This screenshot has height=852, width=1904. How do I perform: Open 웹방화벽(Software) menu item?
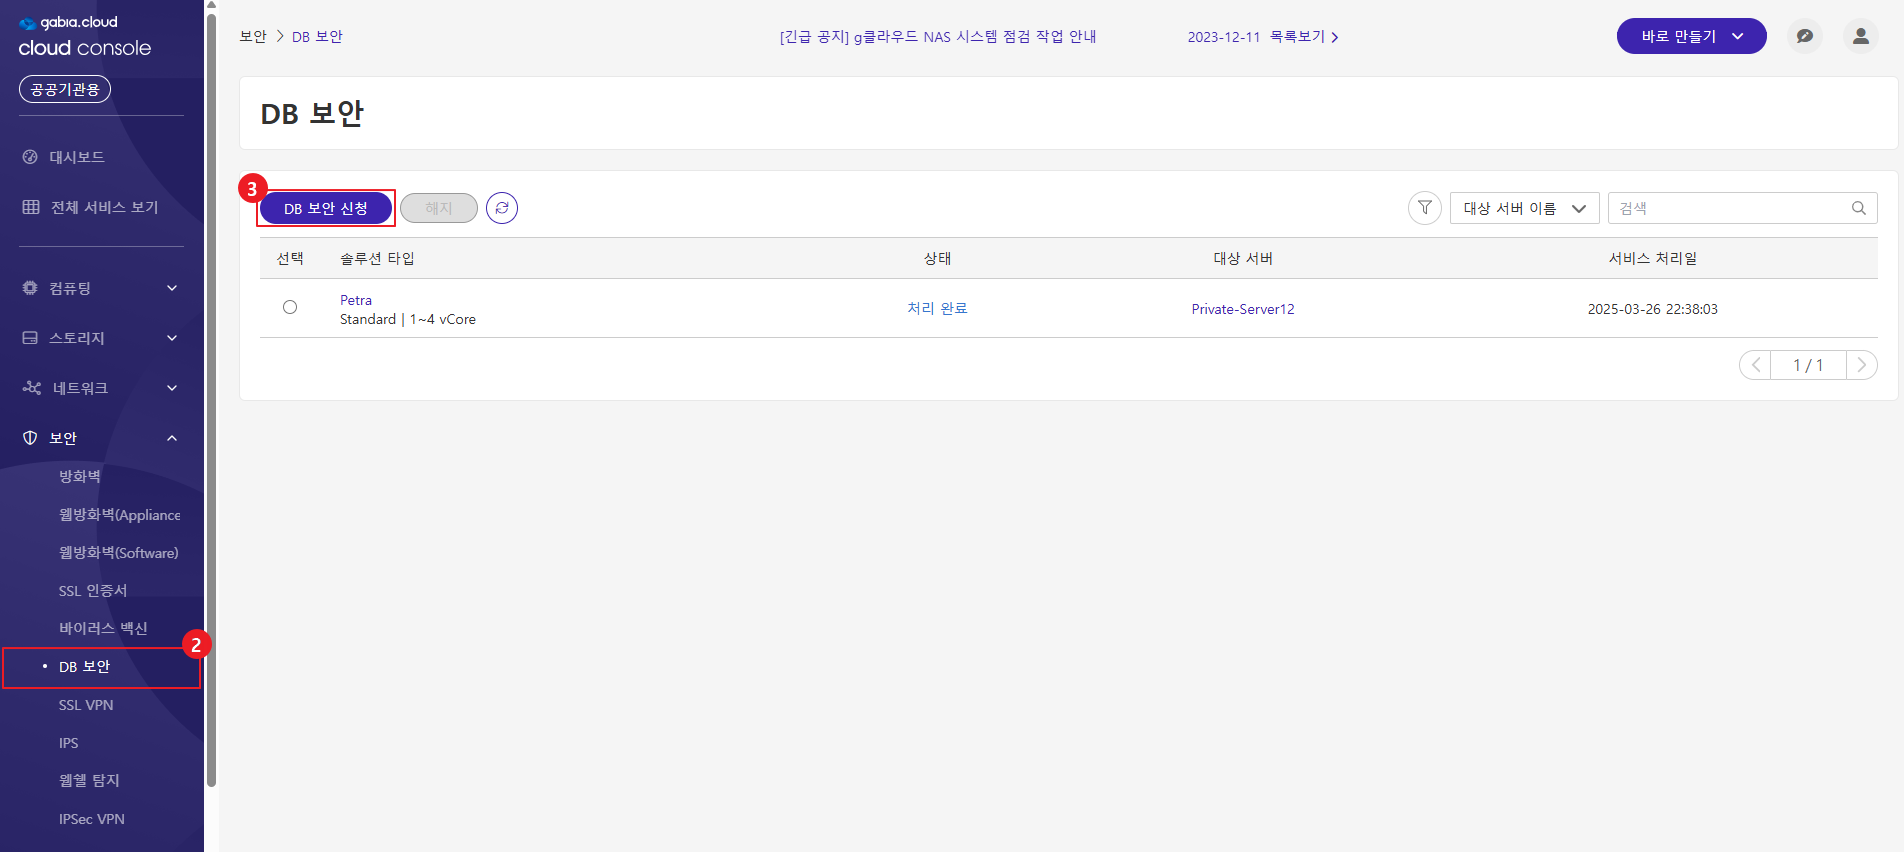point(119,552)
